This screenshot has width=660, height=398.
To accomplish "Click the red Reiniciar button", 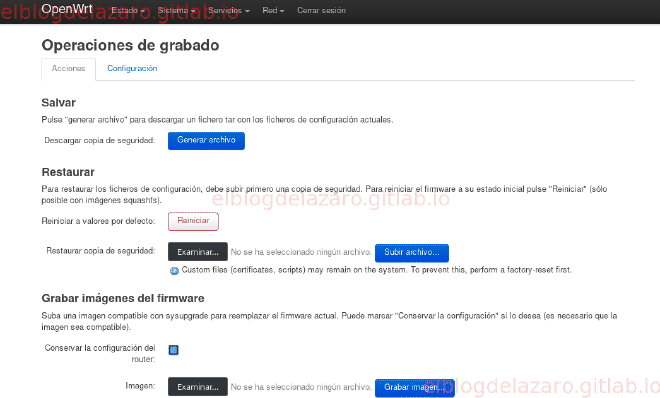I will 193,221.
